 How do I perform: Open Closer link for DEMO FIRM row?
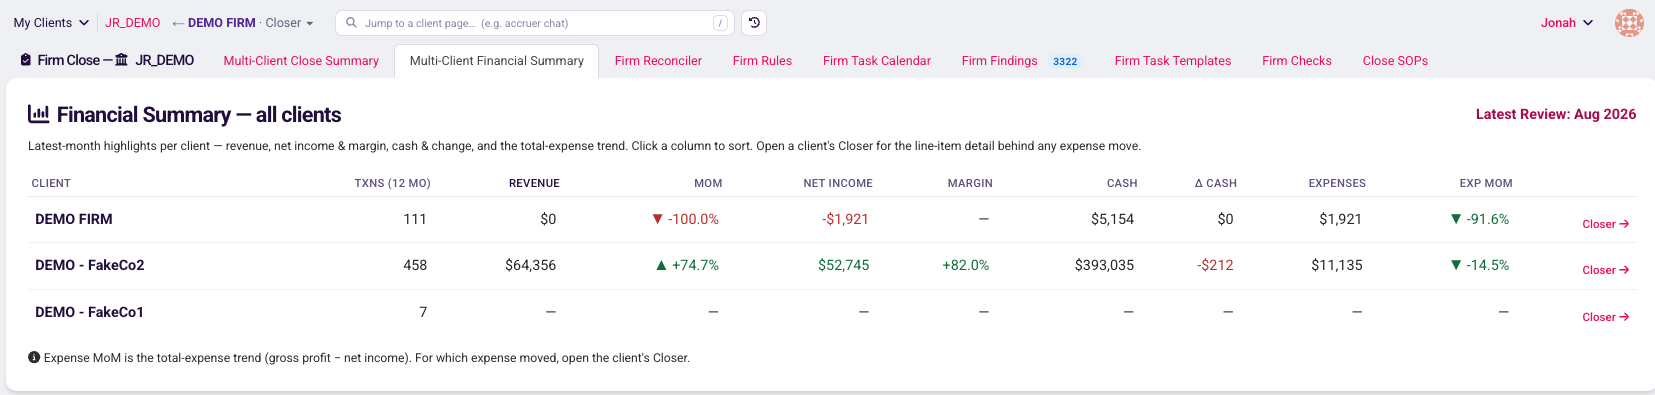1606,224
